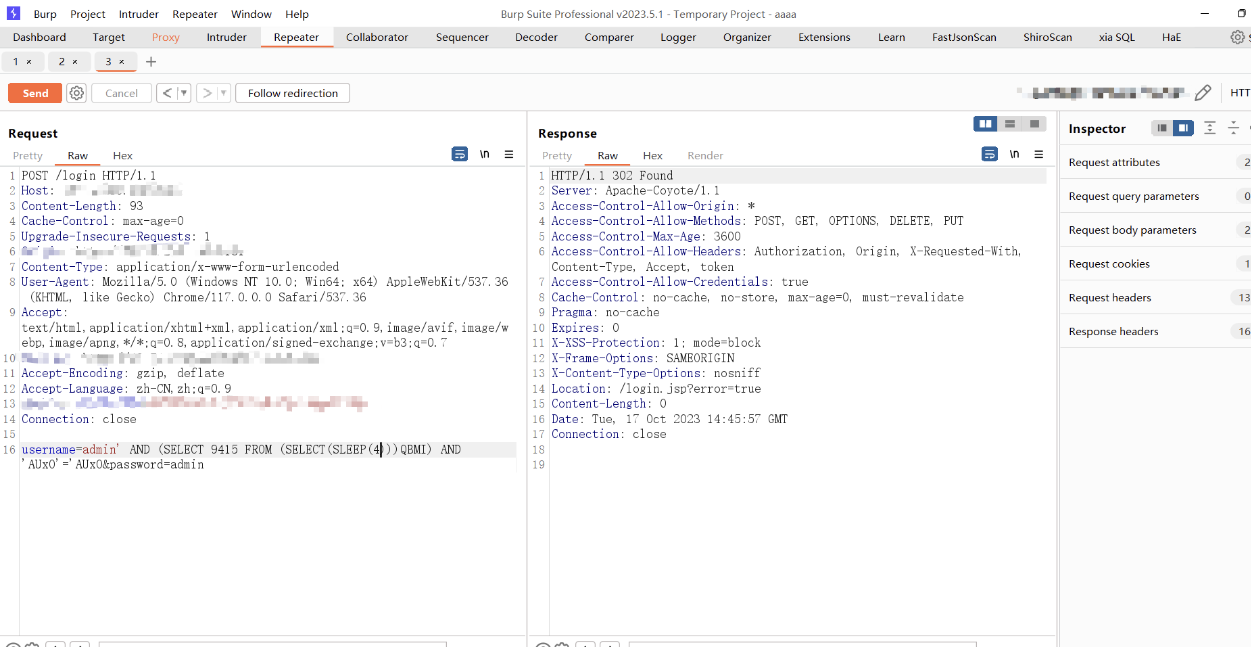
Task: Switch to the Logger tab
Action: [x=678, y=37]
